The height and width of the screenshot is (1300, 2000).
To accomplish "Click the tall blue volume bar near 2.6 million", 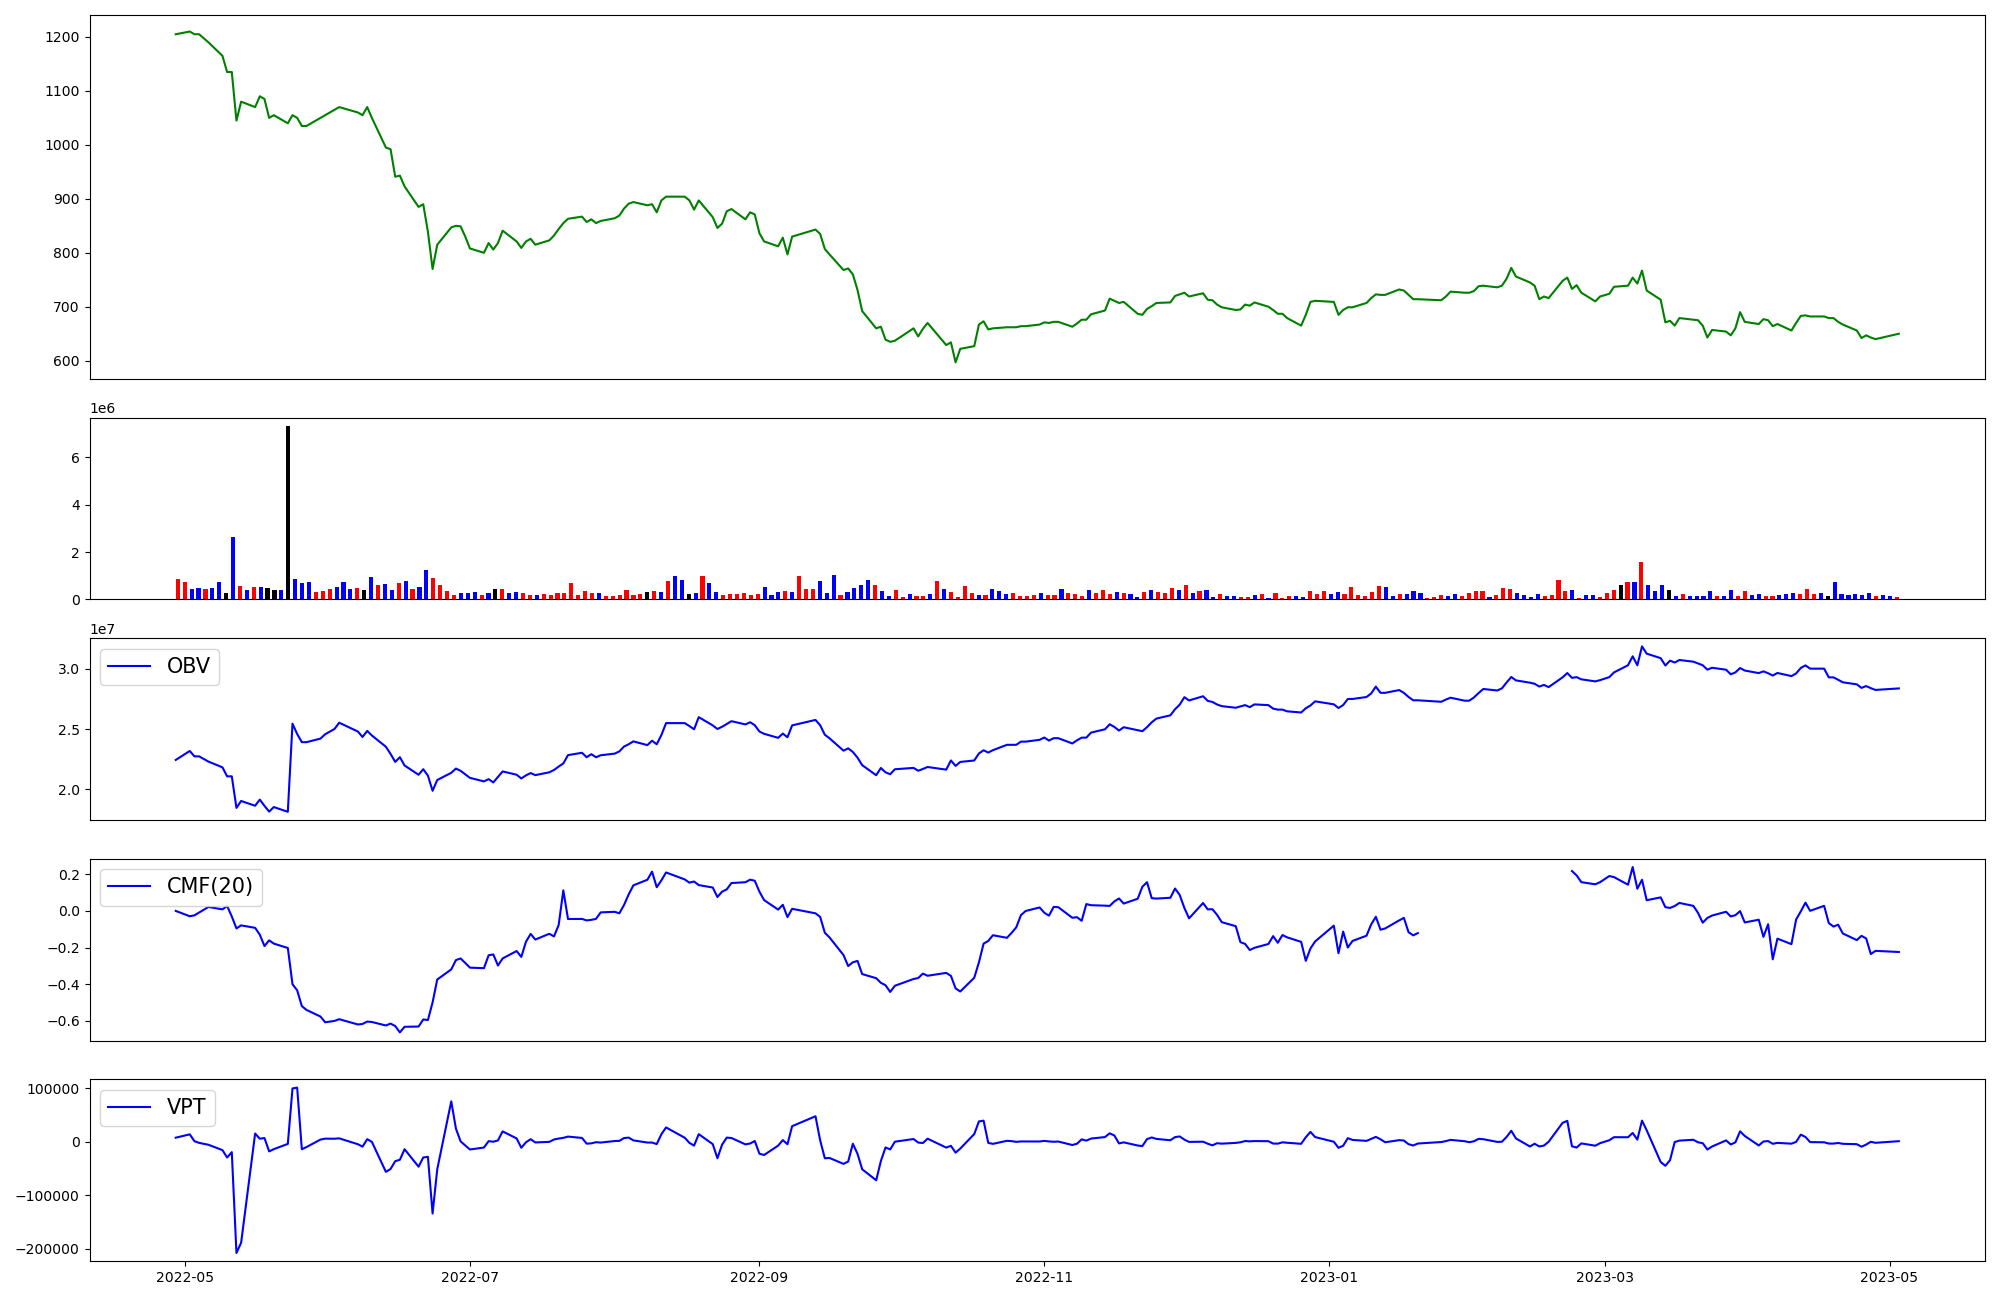I will point(233,568).
